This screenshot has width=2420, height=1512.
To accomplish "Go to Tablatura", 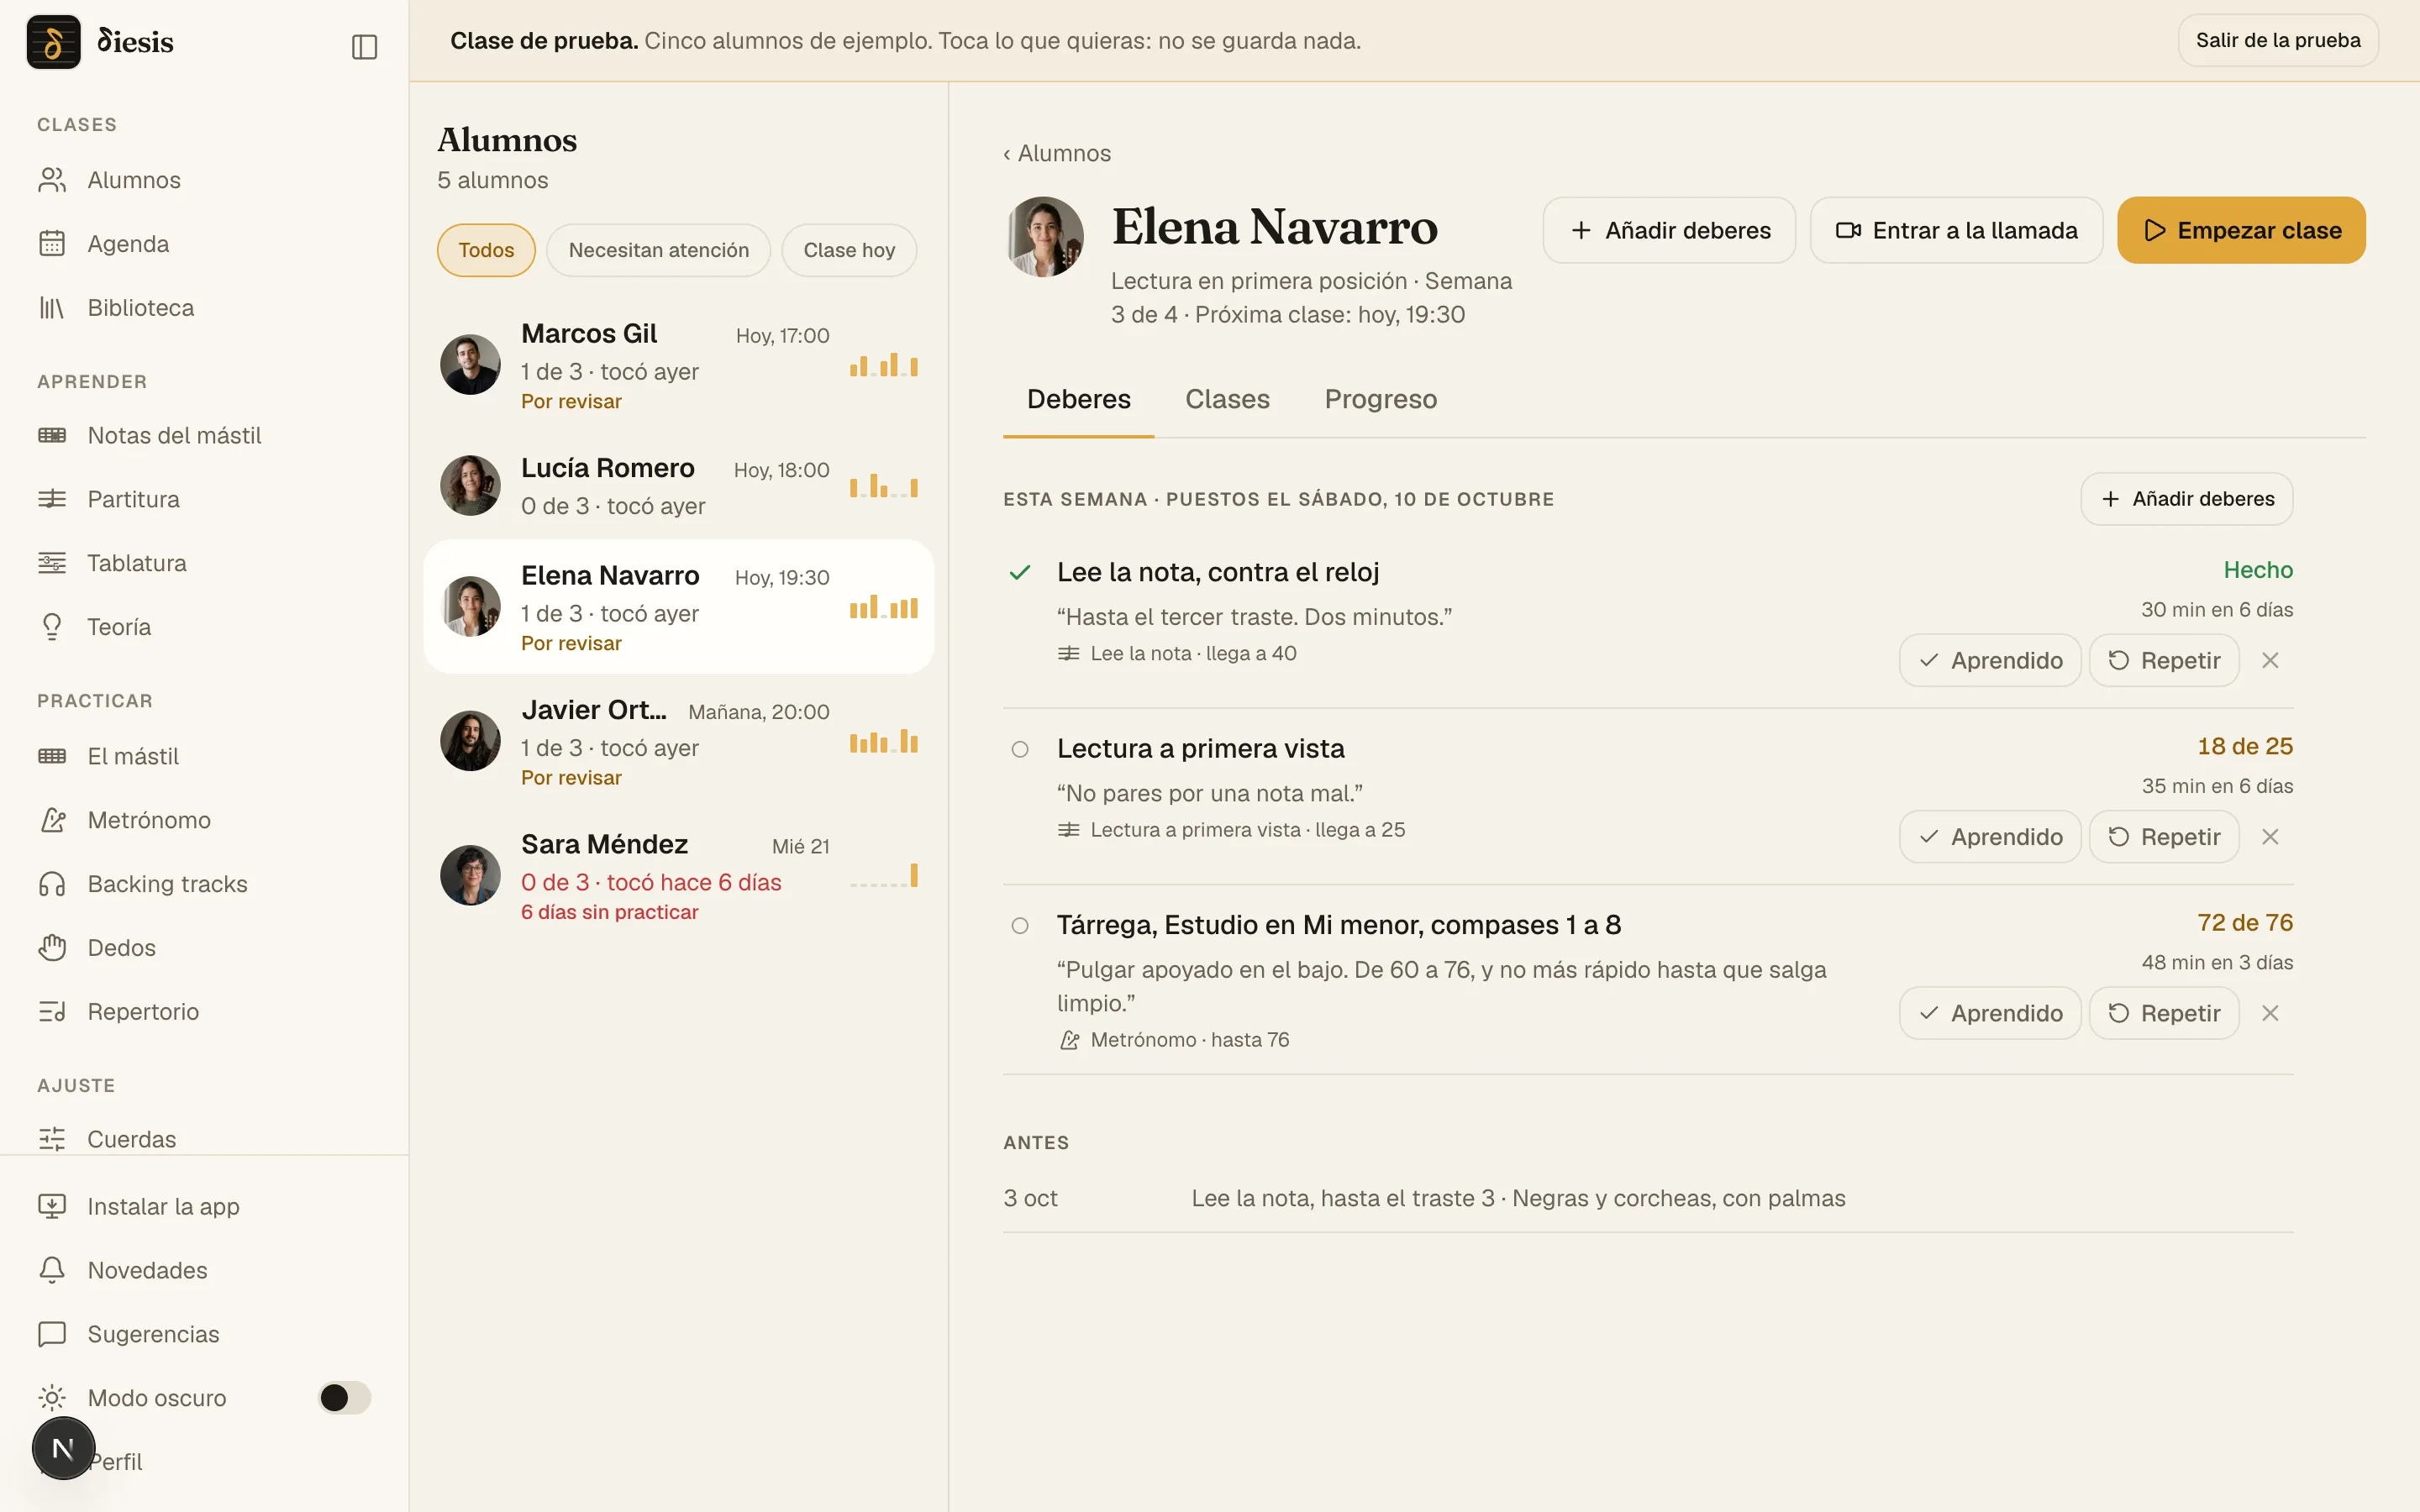I will click(x=203, y=563).
